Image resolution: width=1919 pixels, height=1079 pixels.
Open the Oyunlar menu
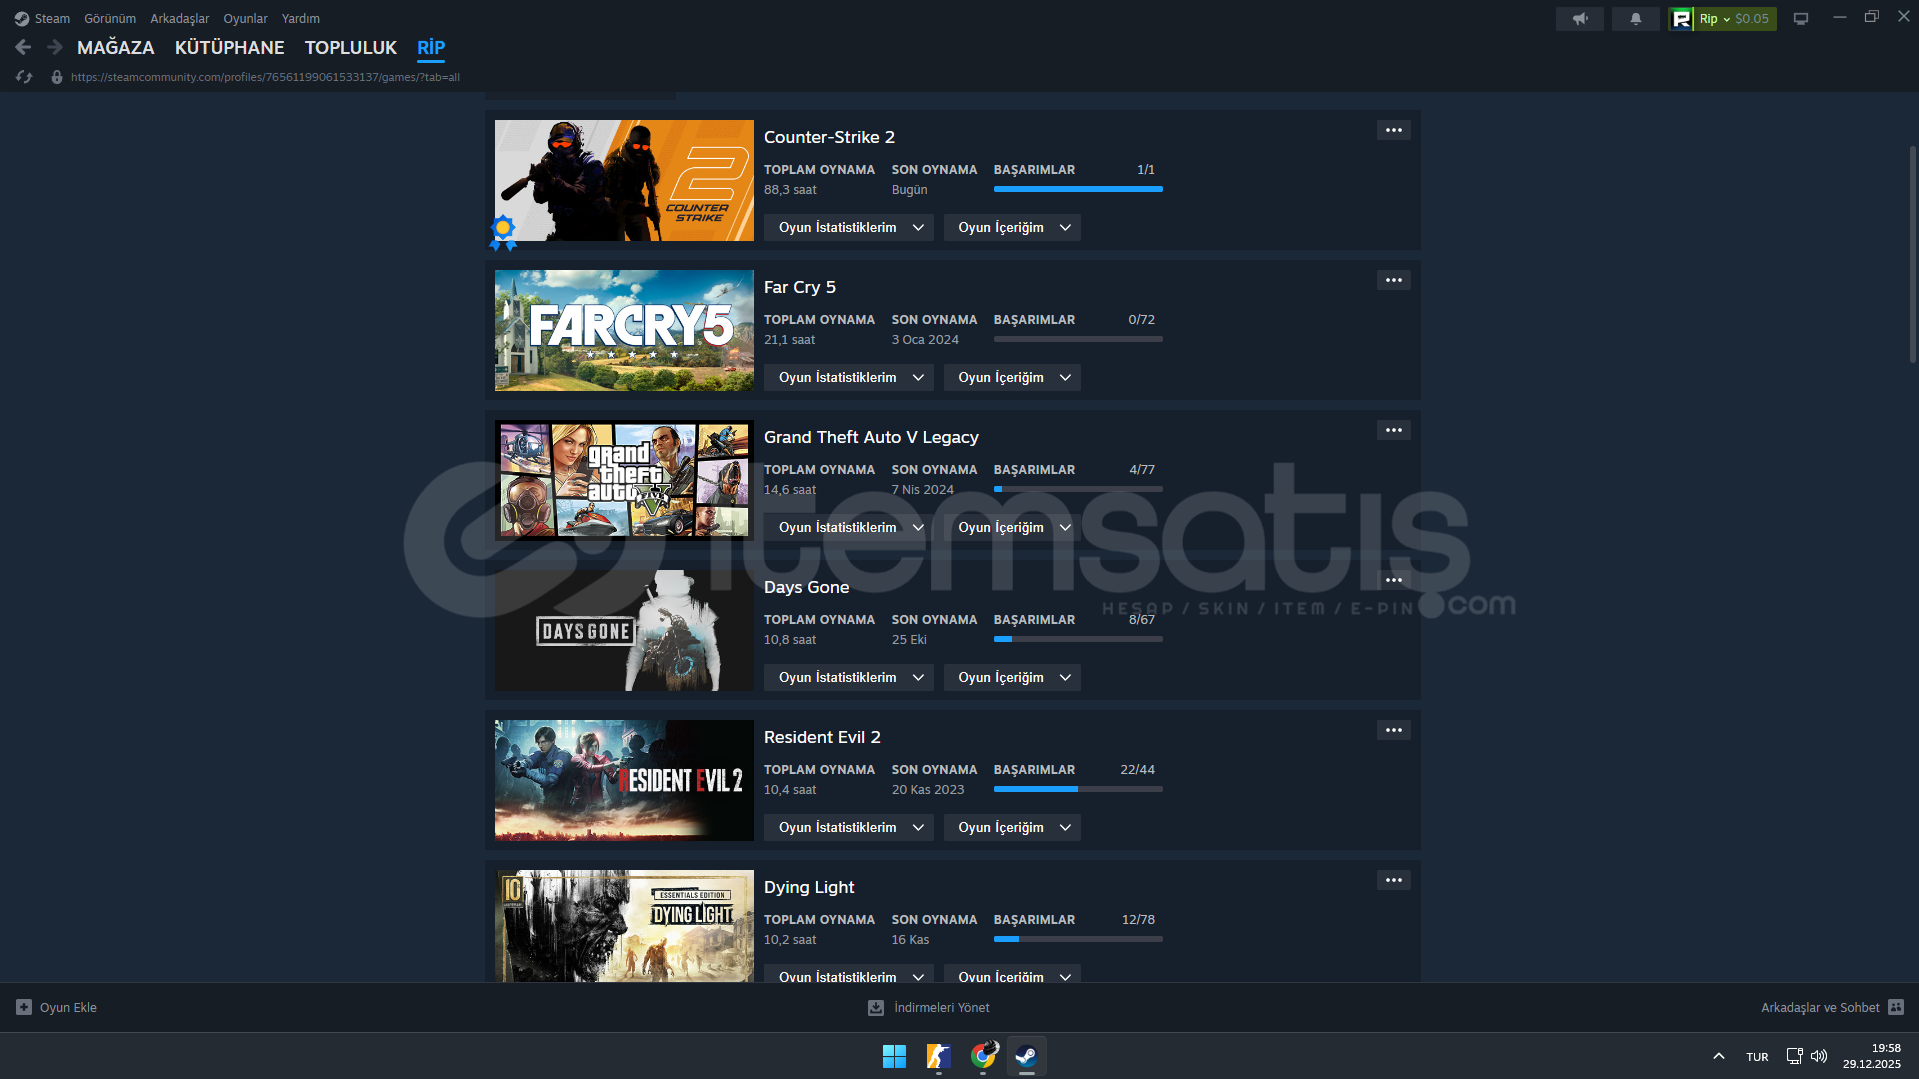[x=245, y=18]
